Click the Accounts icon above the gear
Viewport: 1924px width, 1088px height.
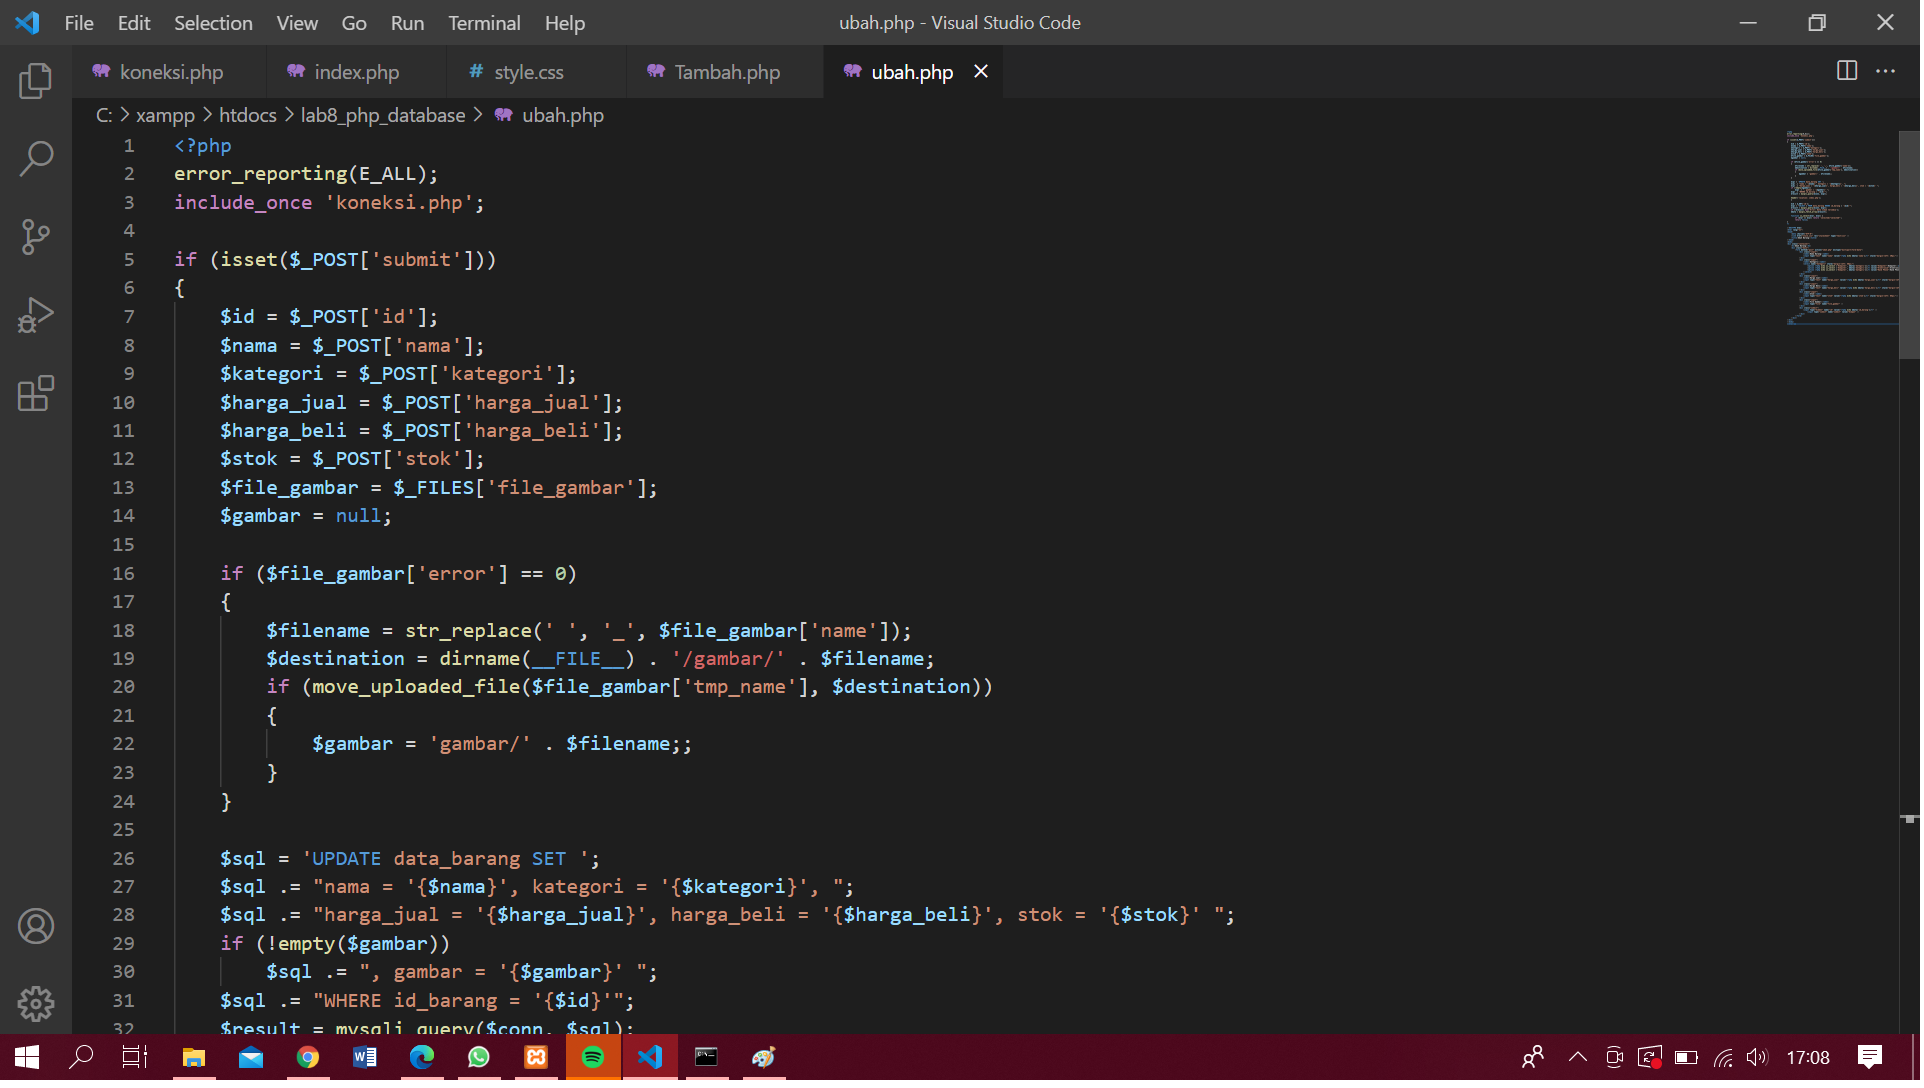tap(36, 926)
